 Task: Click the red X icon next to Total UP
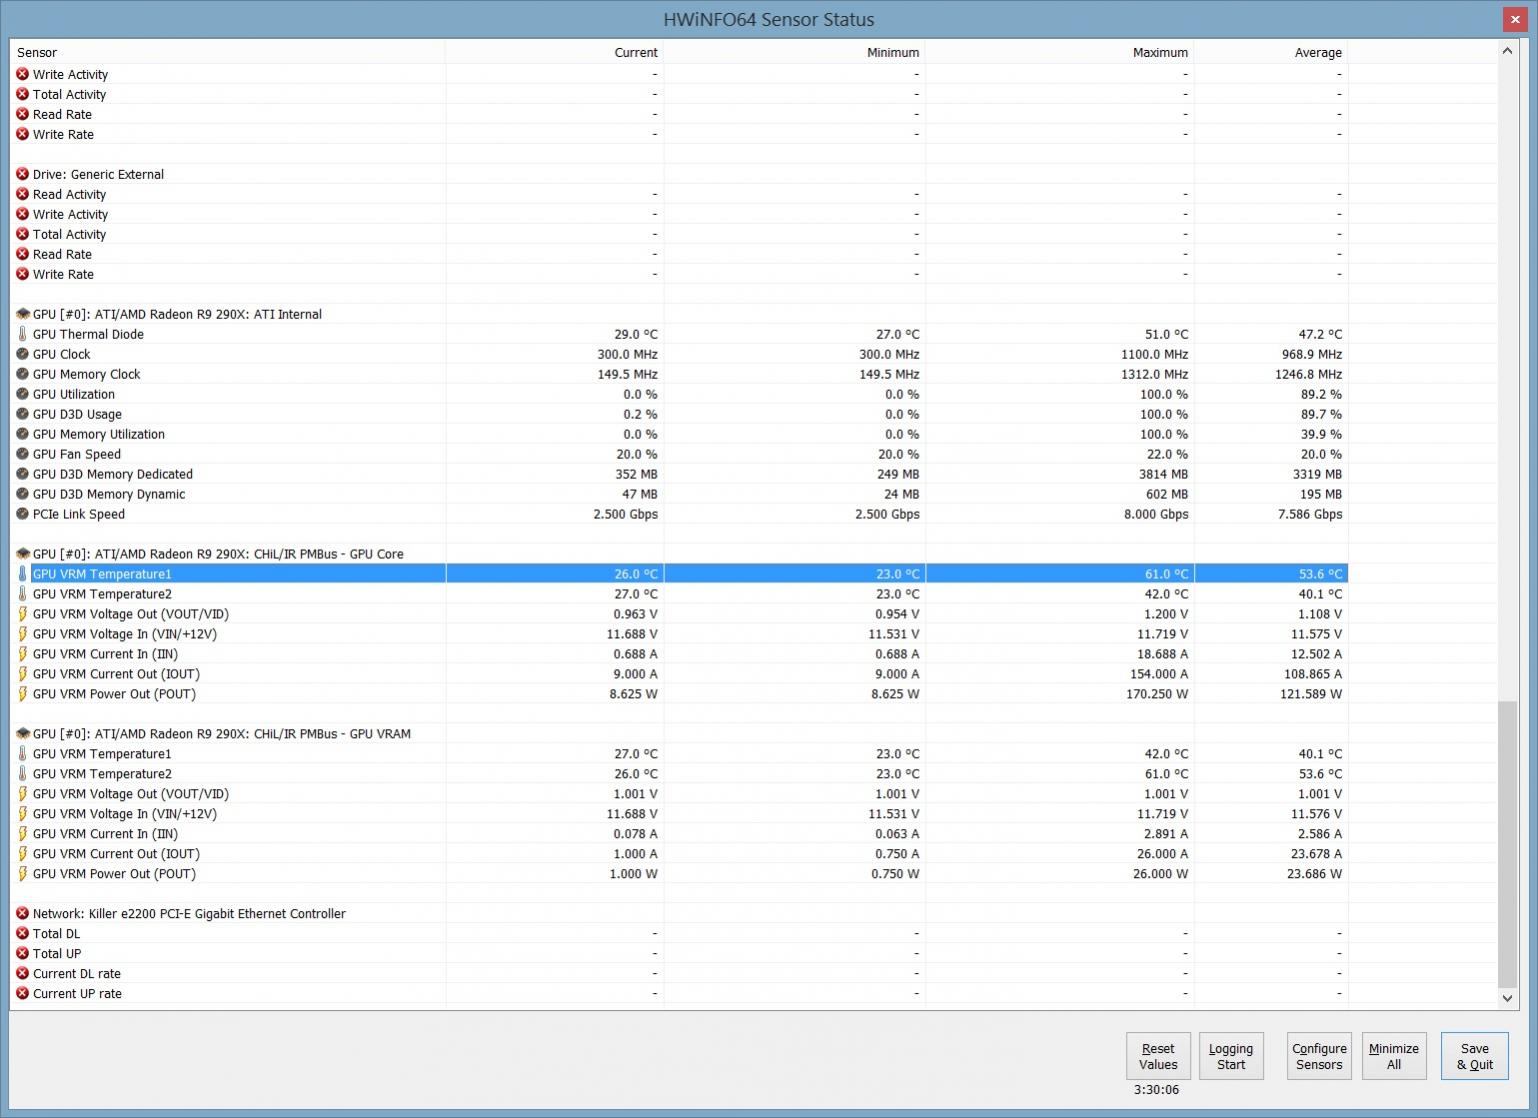(x=22, y=954)
